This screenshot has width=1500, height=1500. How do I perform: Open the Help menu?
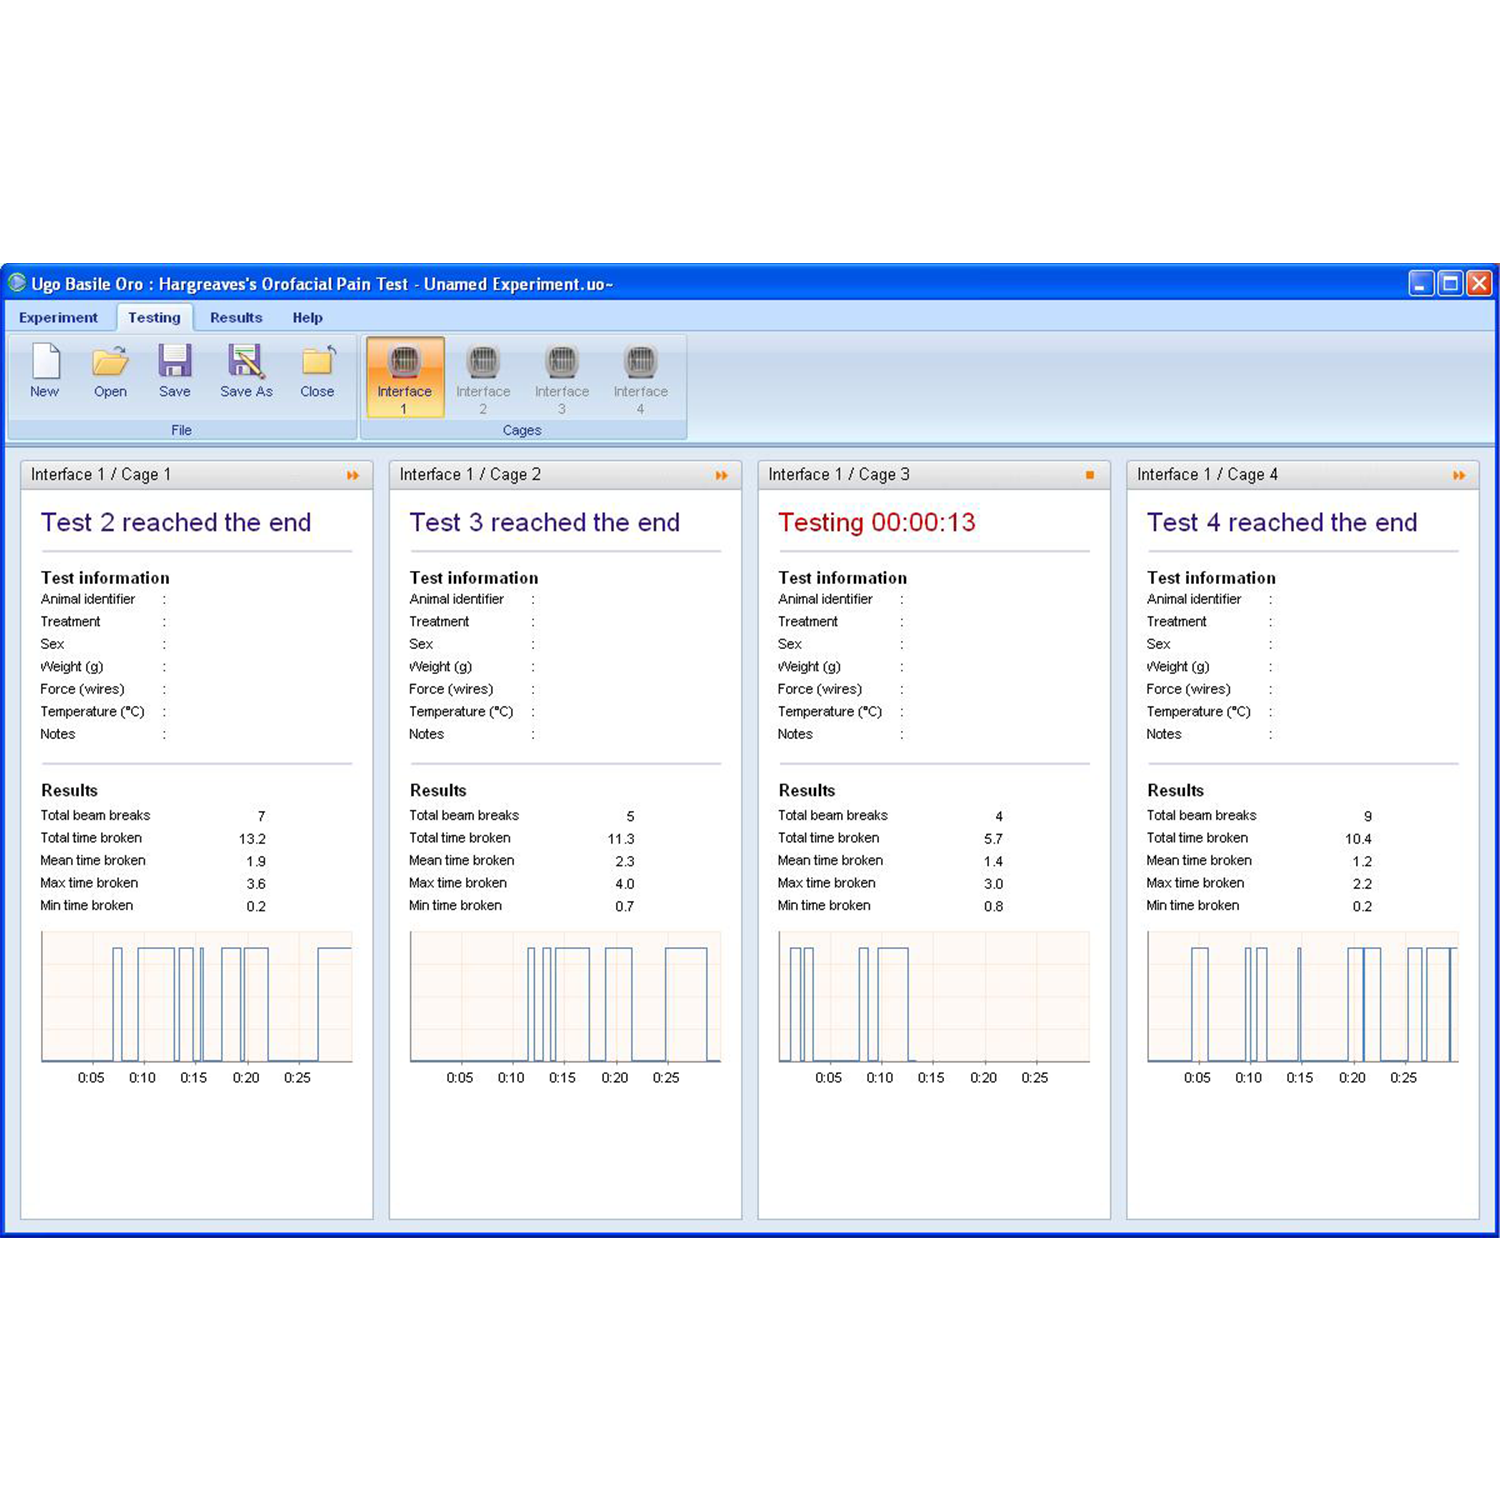tap(307, 318)
